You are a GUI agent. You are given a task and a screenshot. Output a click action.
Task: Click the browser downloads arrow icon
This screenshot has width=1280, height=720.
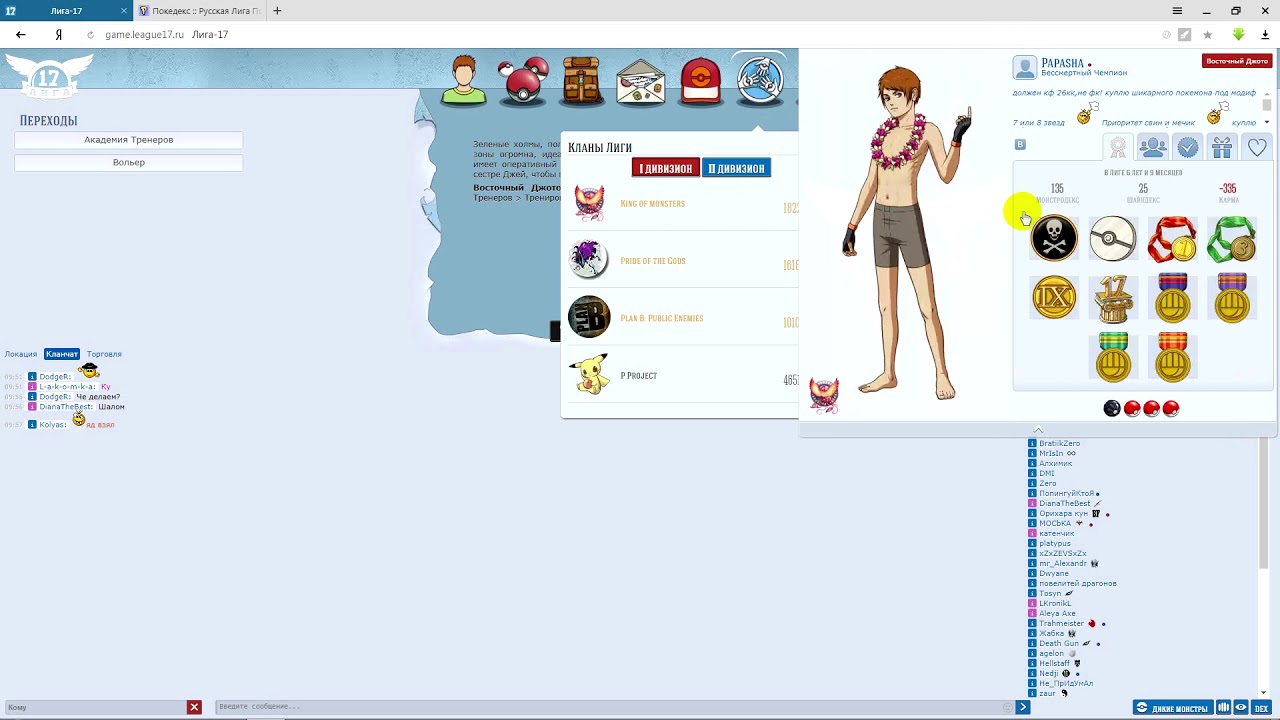[1265, 34]
